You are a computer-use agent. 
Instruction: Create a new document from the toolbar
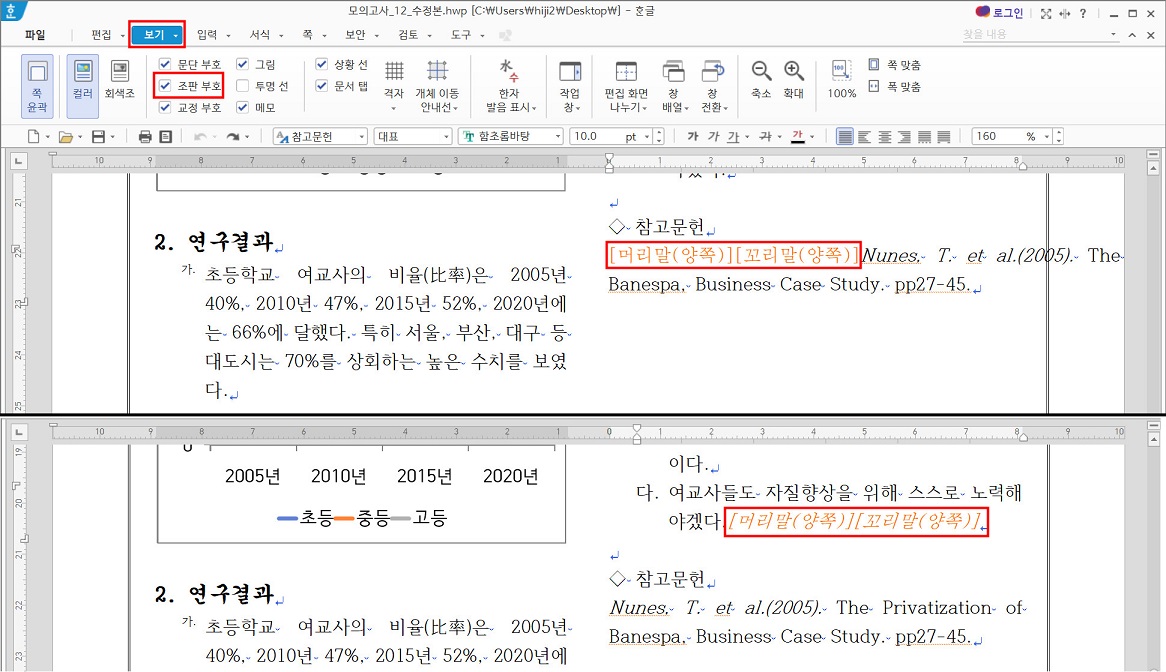point(33,137)
